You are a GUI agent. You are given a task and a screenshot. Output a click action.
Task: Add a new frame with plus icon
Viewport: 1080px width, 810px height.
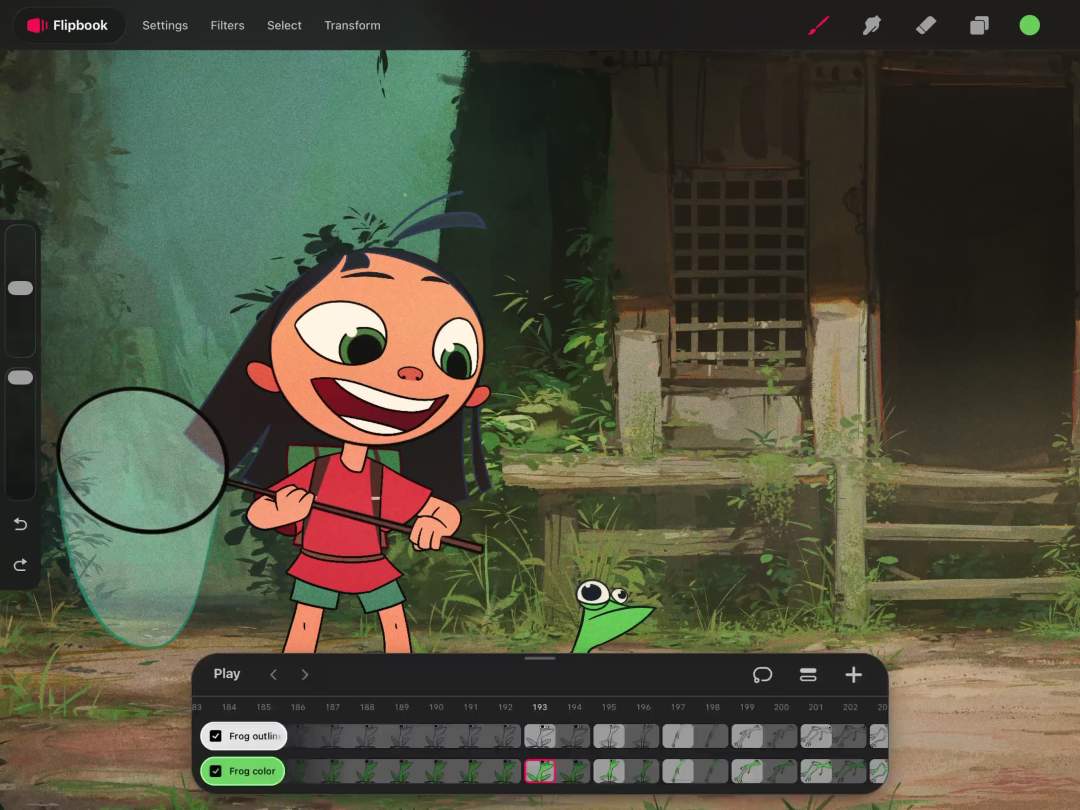pyautogui.click(x=853, y=674)
